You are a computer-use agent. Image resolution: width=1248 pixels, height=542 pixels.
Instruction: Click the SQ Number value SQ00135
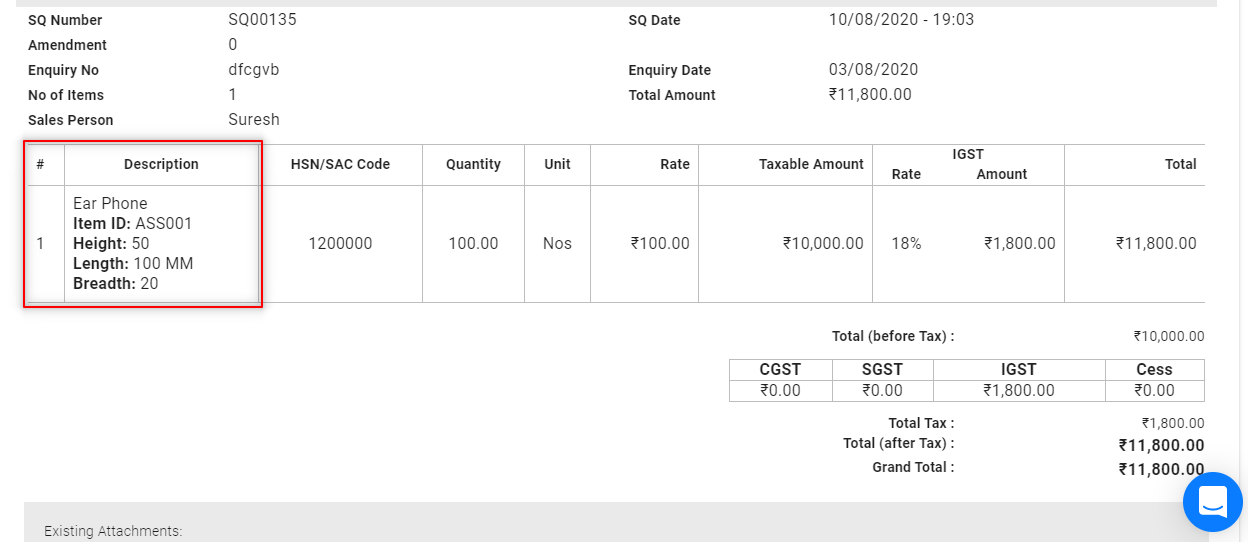(x=262, y=20)
